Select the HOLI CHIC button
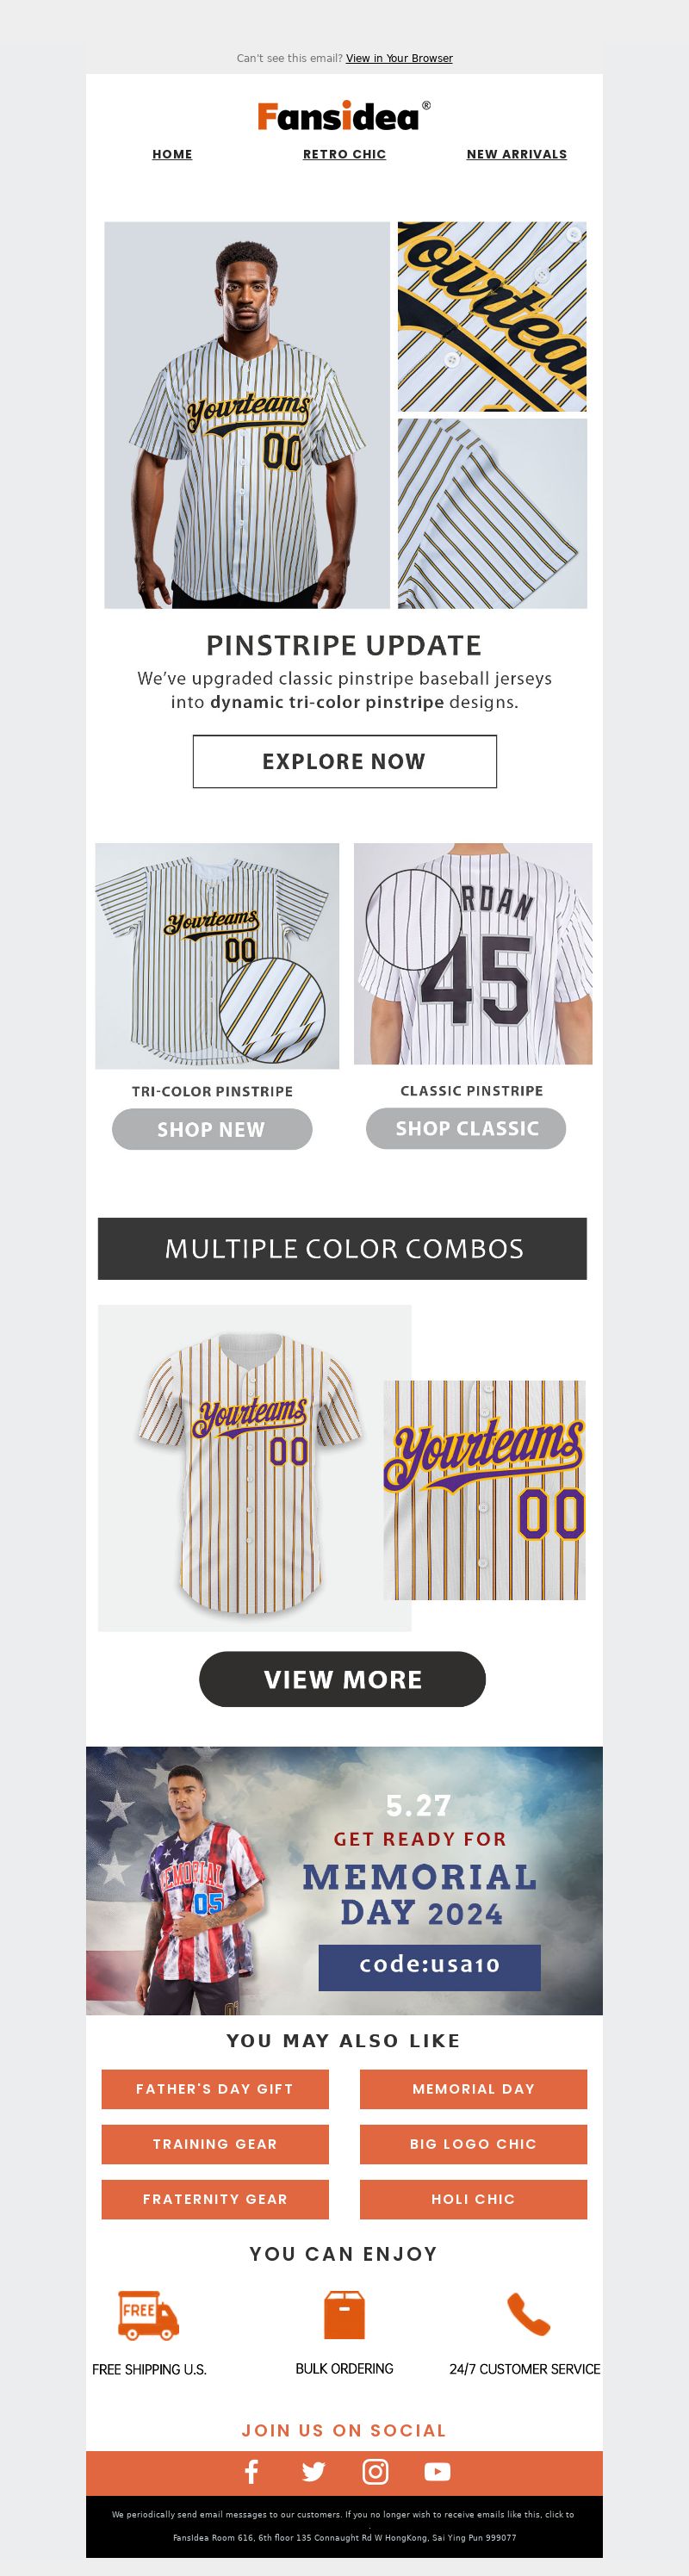689x2576 pixels. click(x=473, y=2199)
